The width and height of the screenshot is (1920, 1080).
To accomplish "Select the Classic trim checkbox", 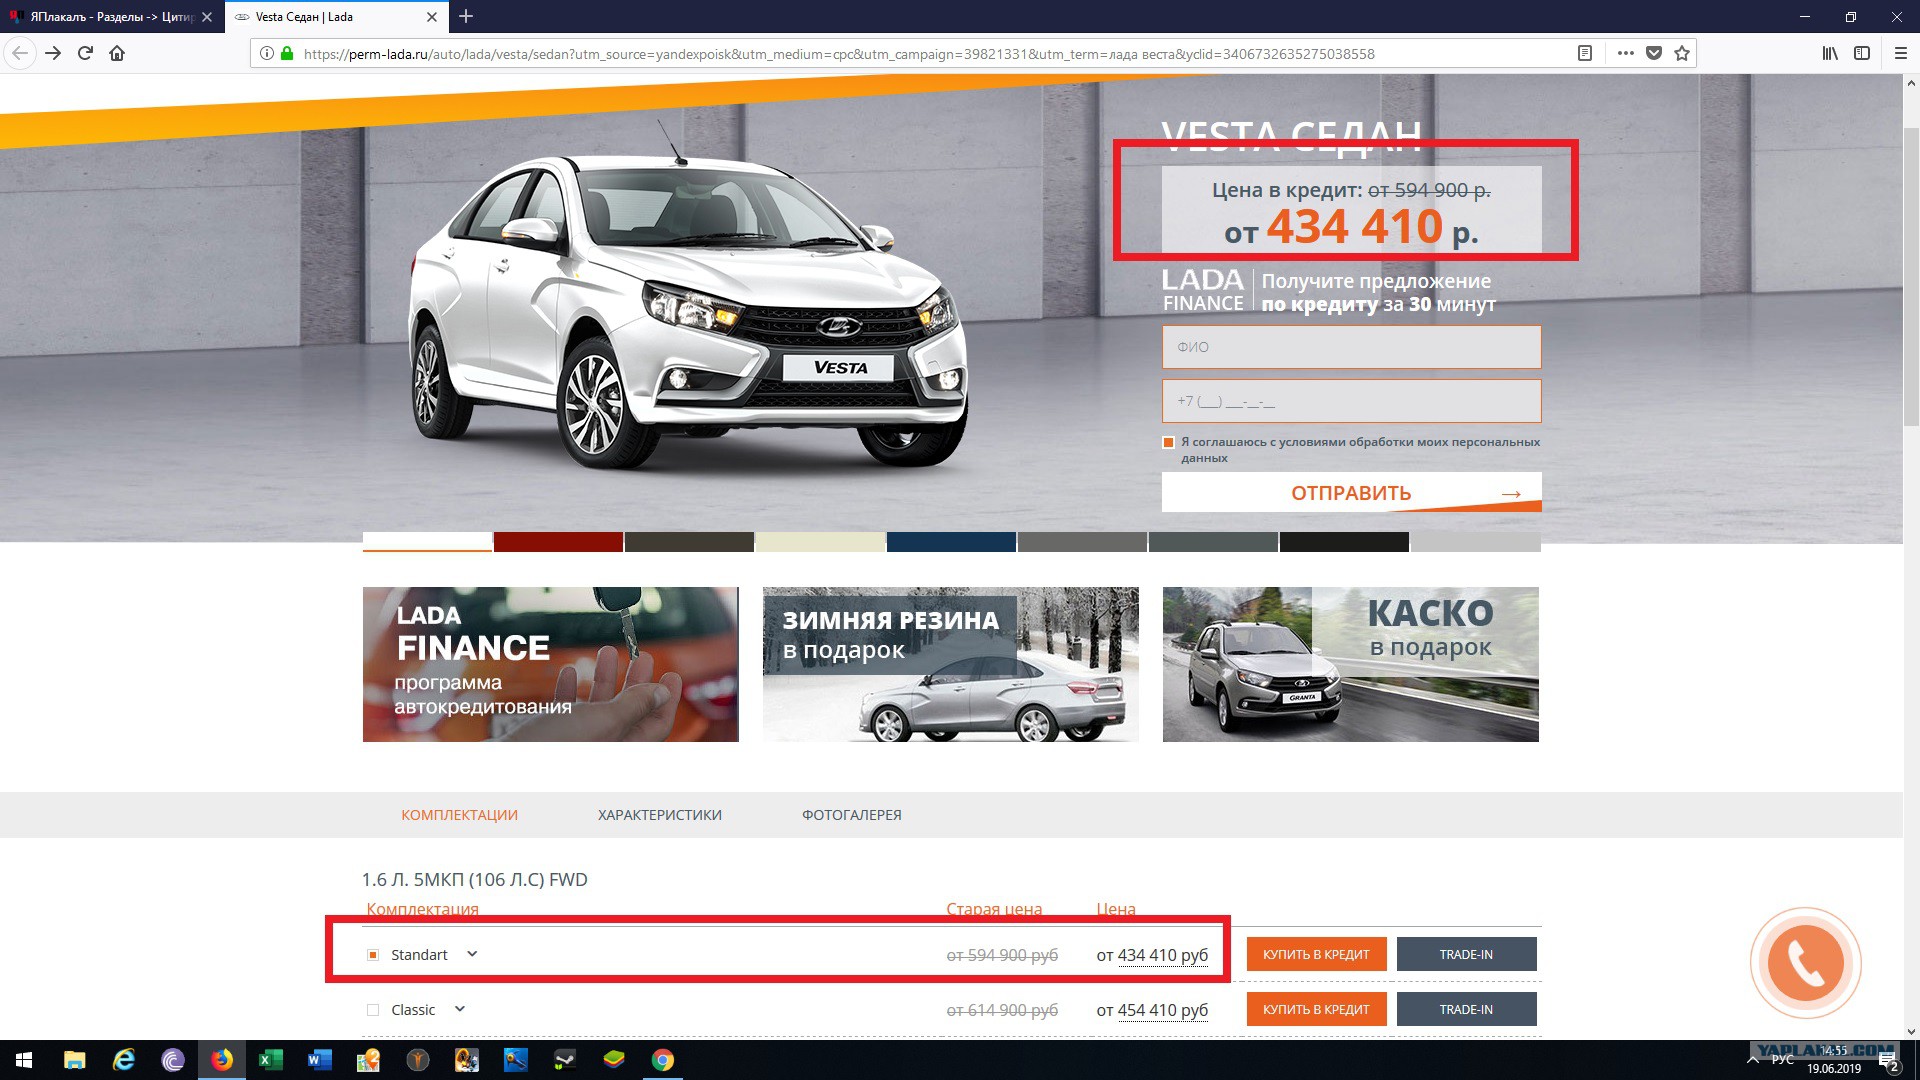I will coord(373,1010).
